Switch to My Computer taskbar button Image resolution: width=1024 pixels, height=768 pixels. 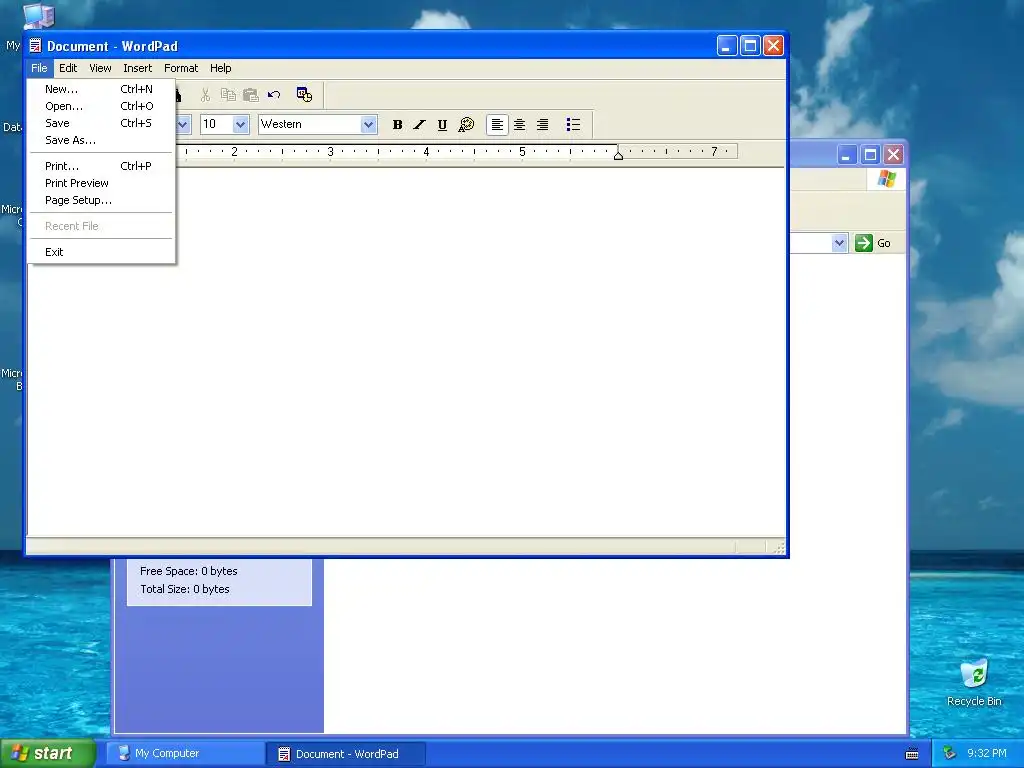coord(185,754)
